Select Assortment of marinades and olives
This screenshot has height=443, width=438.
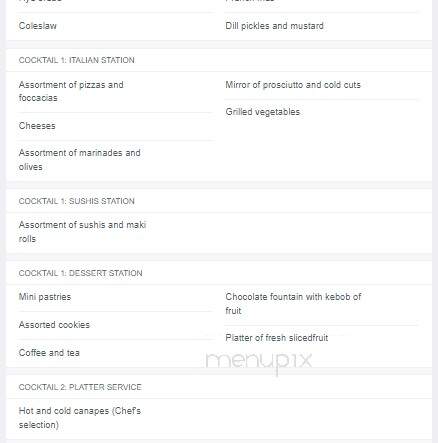point(80,160)
